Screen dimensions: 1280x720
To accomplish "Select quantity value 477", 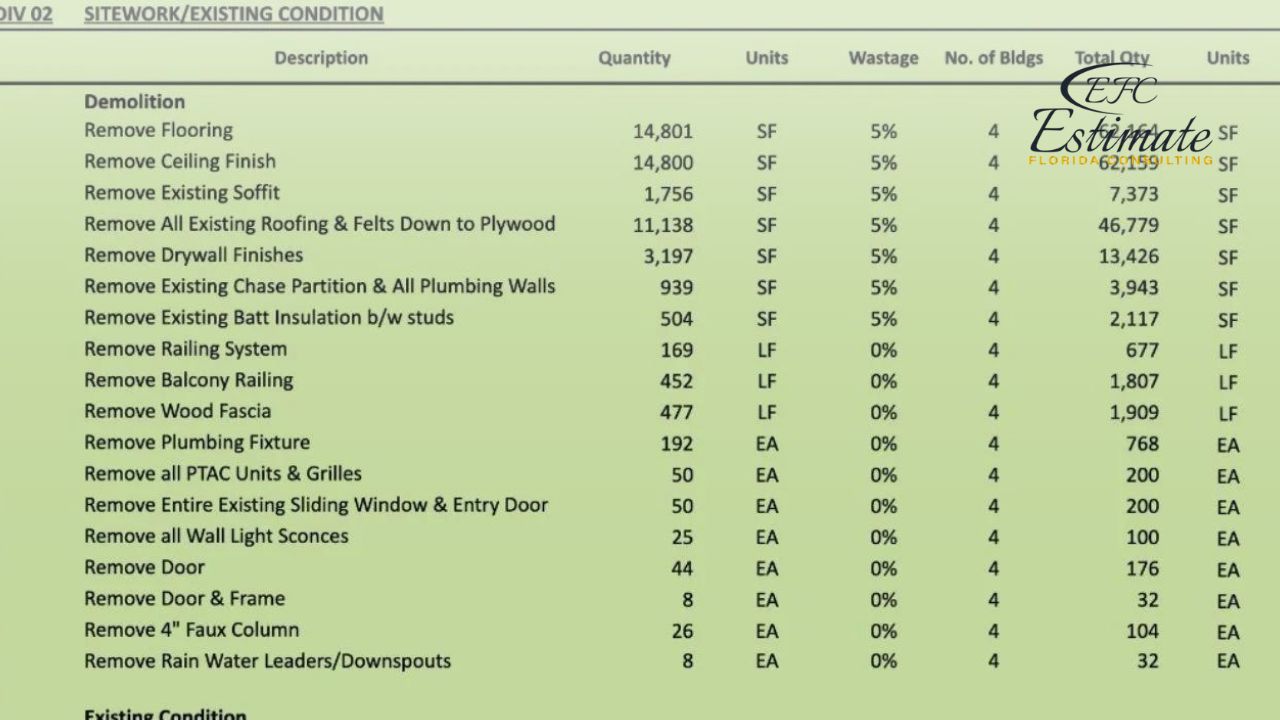I will [676, 412].
